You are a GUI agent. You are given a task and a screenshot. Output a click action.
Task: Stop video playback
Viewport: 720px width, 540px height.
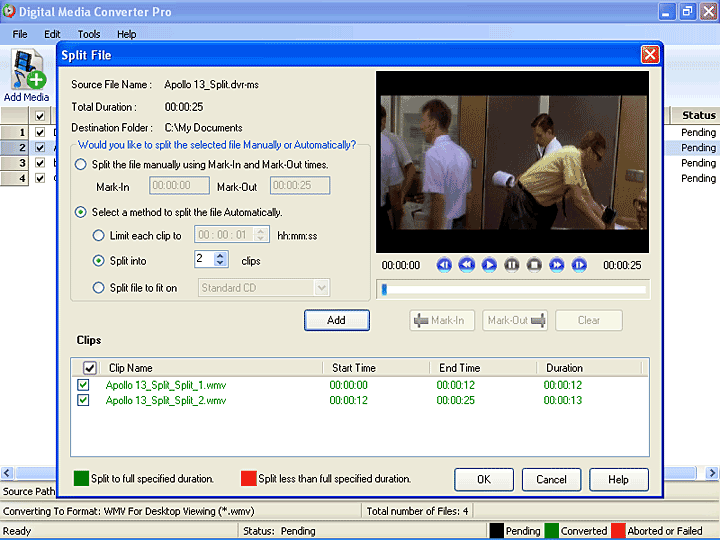click(x=534, y=265)
